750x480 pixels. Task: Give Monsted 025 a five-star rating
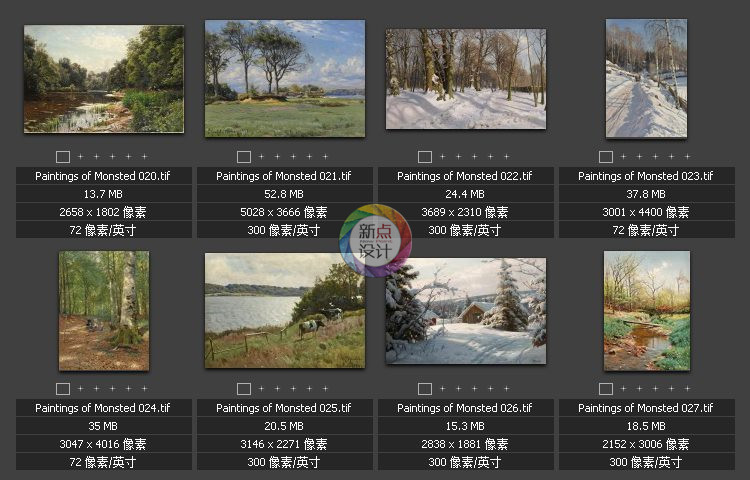[x=325, y=388]
